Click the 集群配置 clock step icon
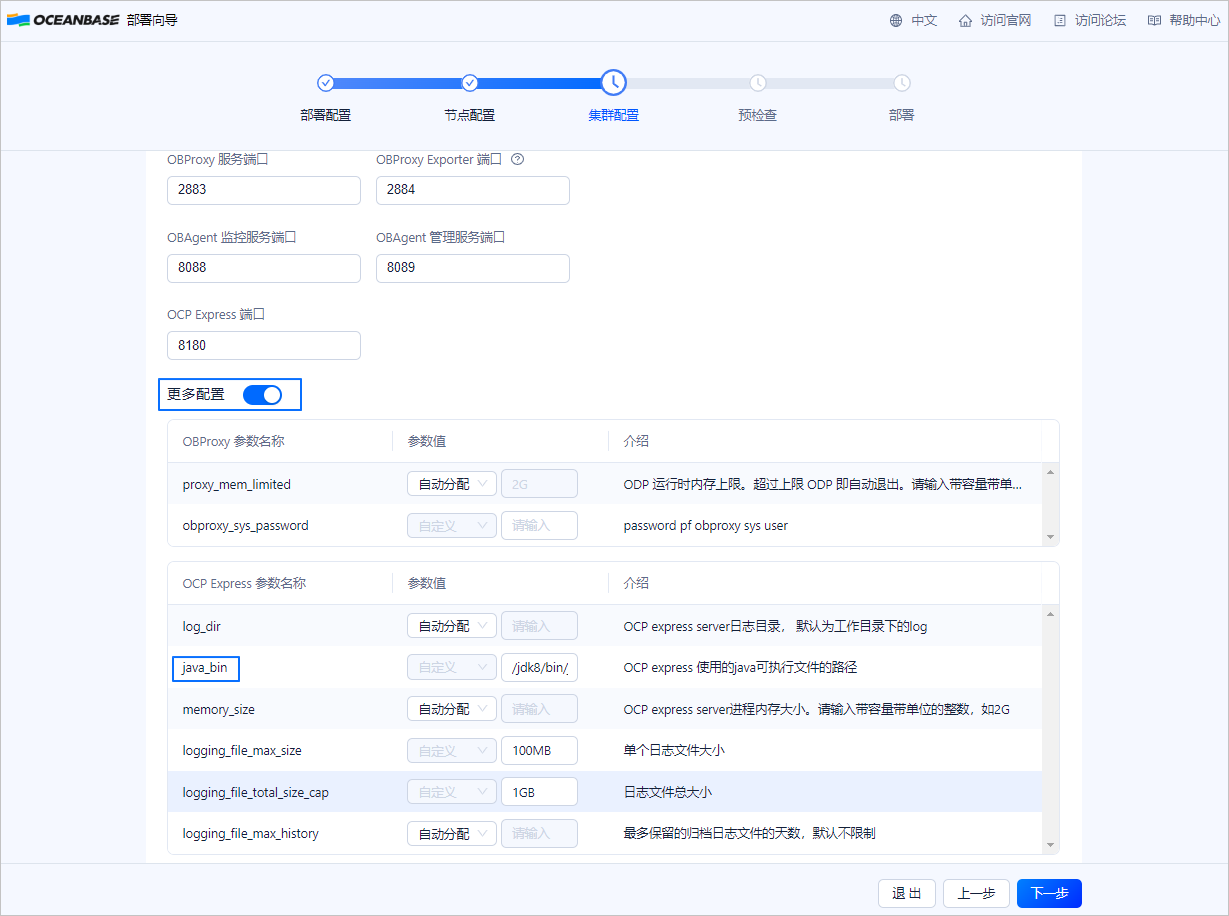 coord(613,83)
